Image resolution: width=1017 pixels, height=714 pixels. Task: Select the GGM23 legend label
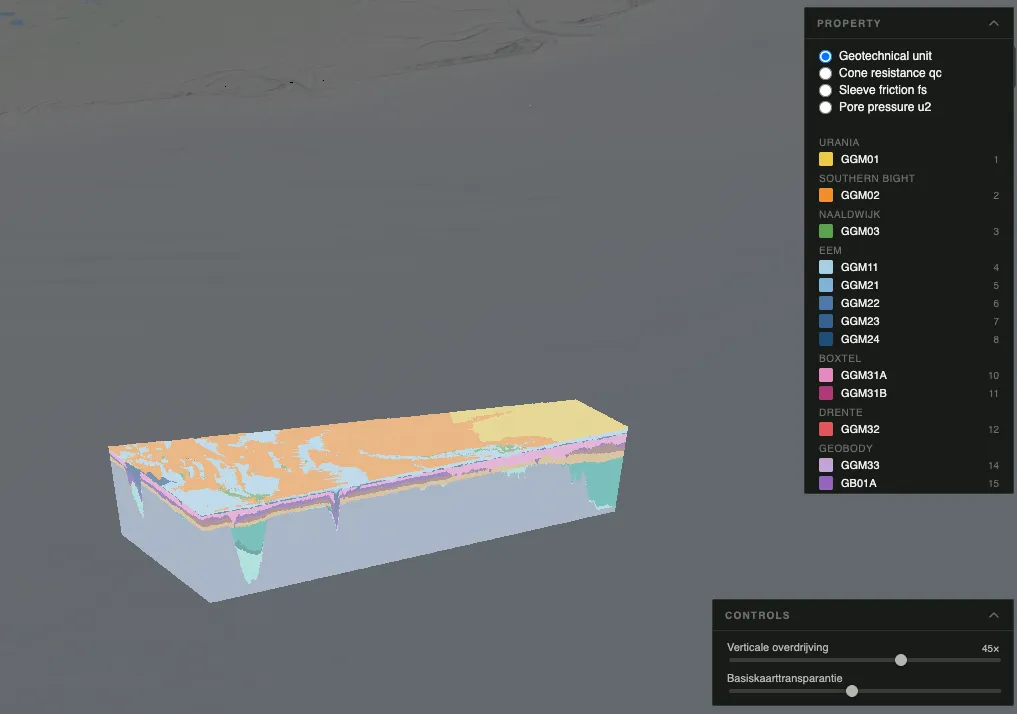point(859,321)
